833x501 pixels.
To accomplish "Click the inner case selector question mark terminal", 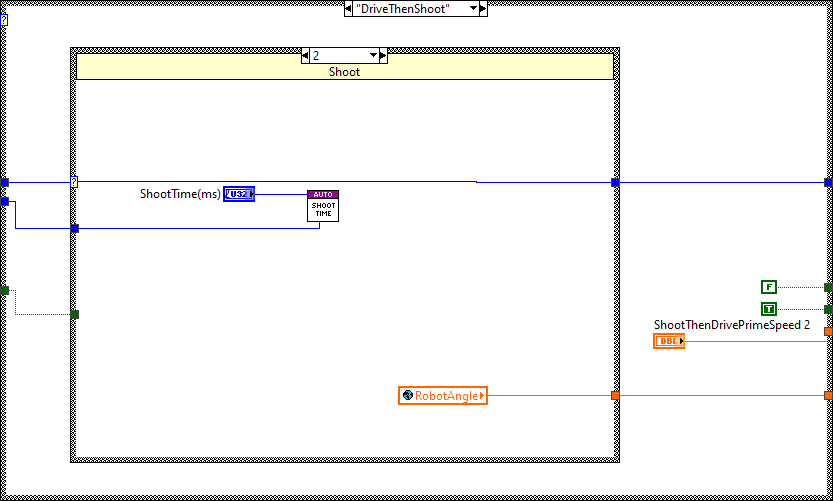I will (74, 182).
